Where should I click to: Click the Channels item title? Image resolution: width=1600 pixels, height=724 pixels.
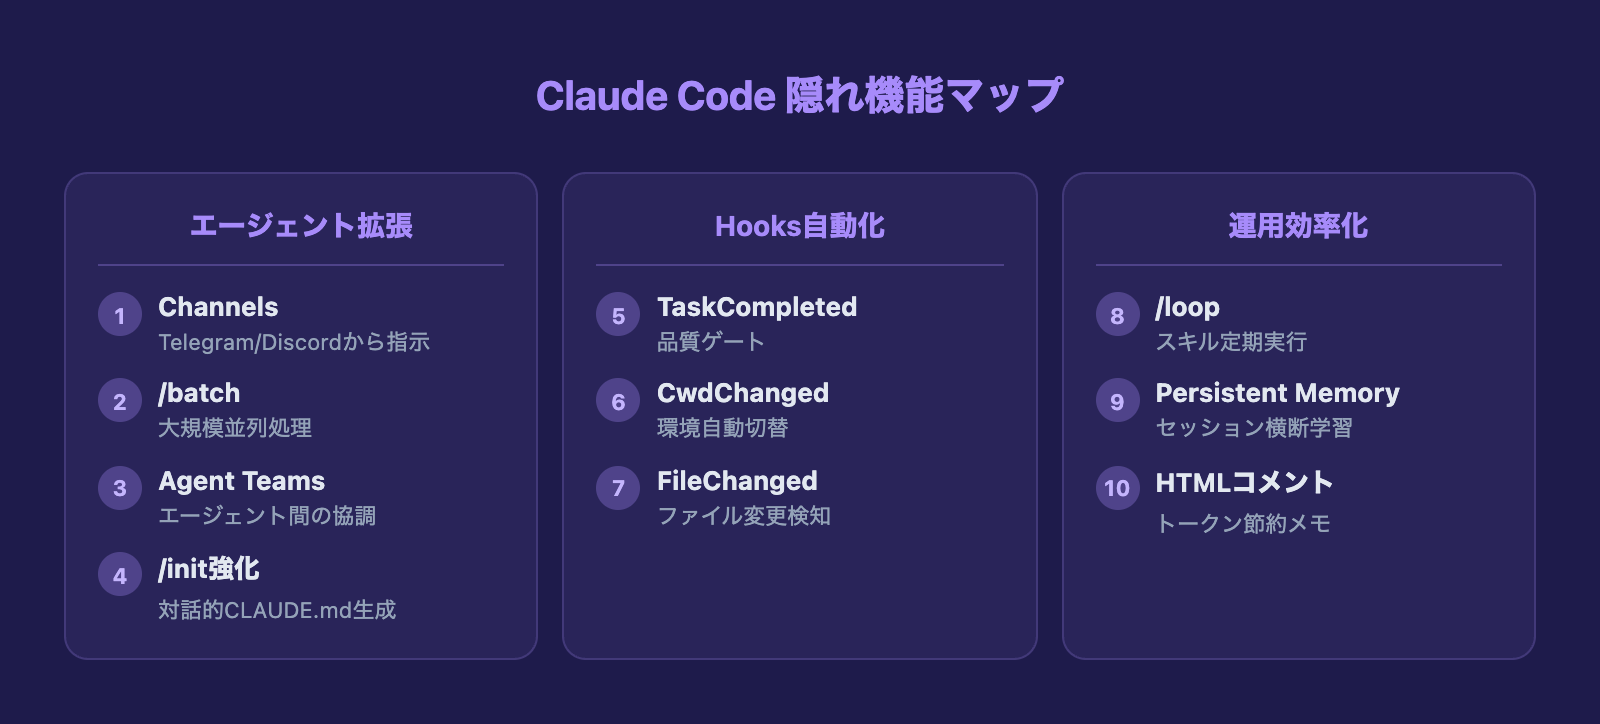tap(218, 307)
